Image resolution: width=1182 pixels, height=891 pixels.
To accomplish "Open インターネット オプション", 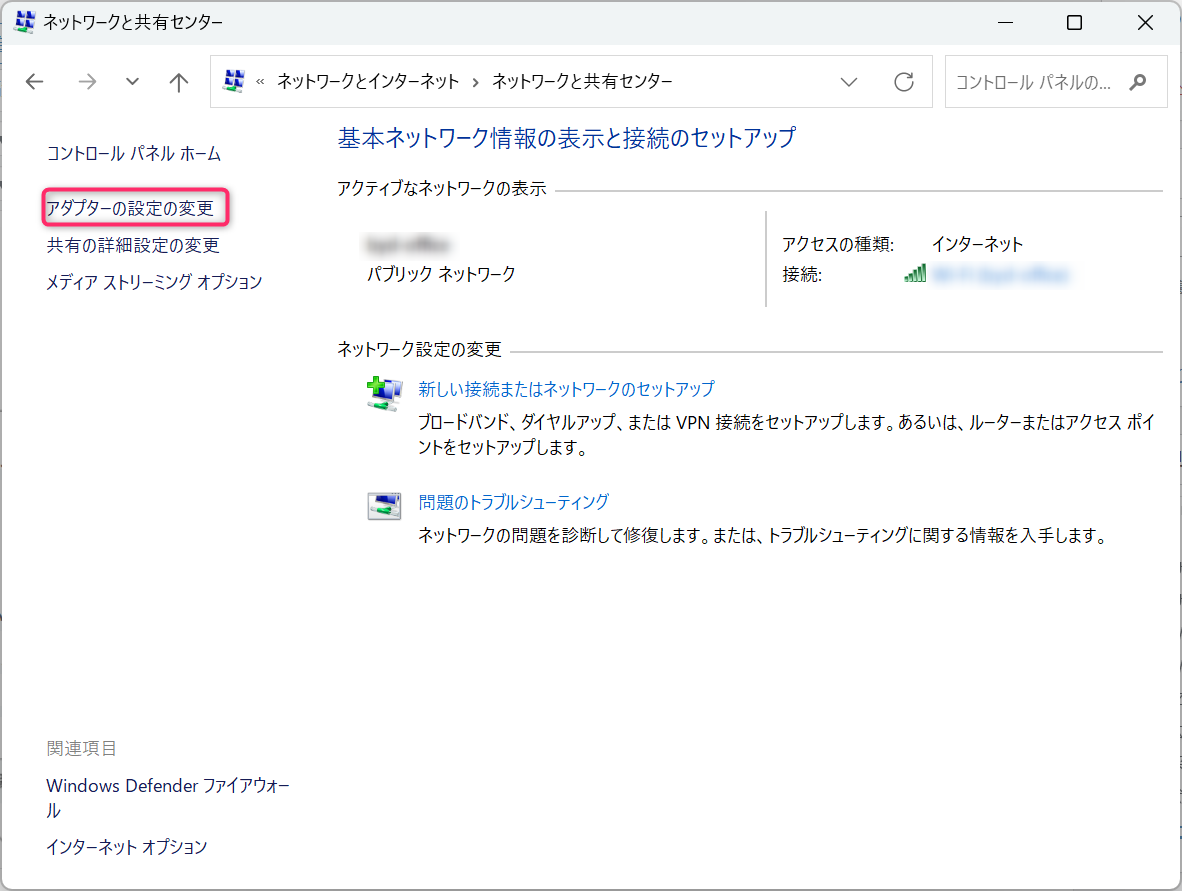I will click(x=127, y=846).
